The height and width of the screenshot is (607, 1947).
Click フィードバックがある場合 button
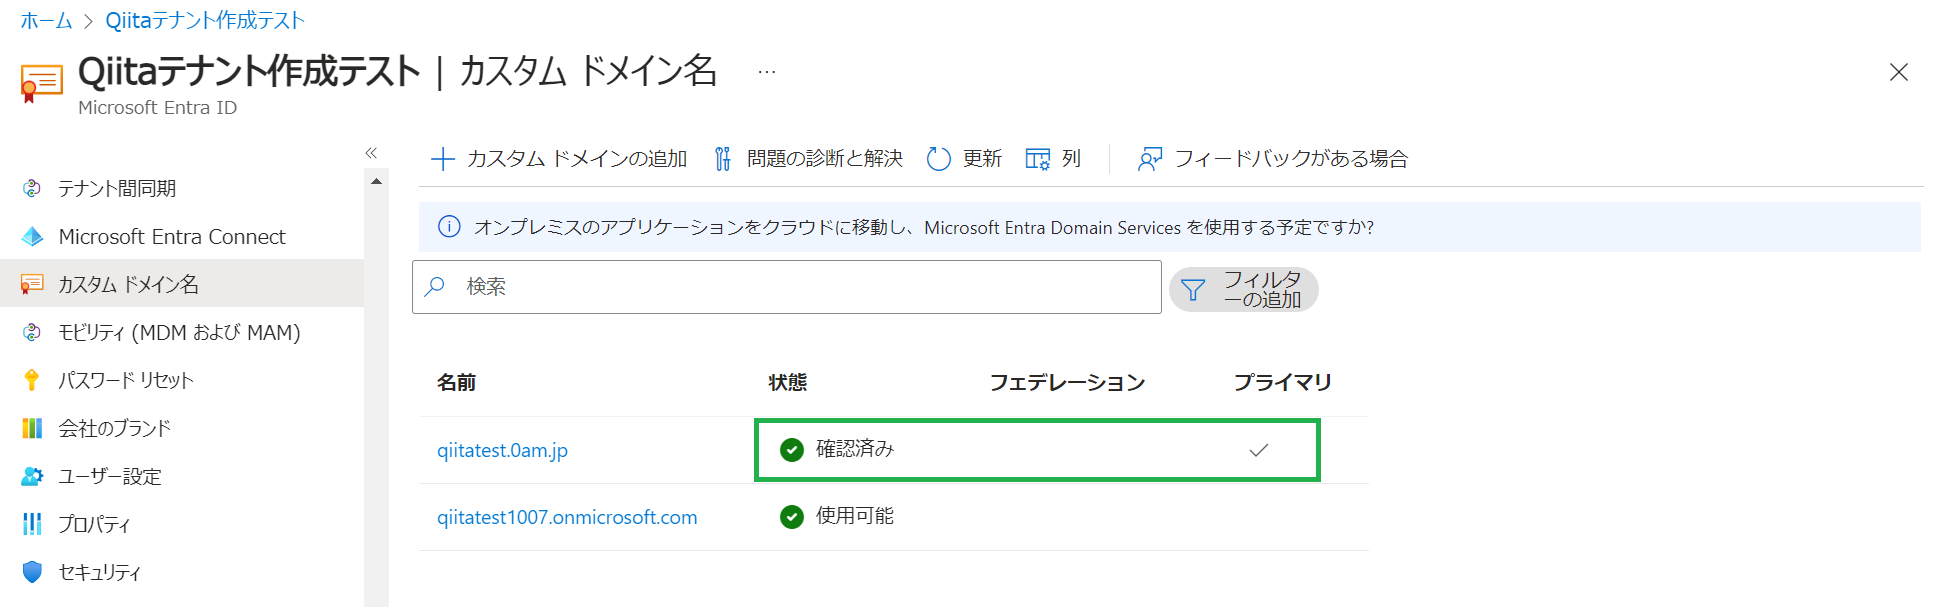tap(1272, 158)
